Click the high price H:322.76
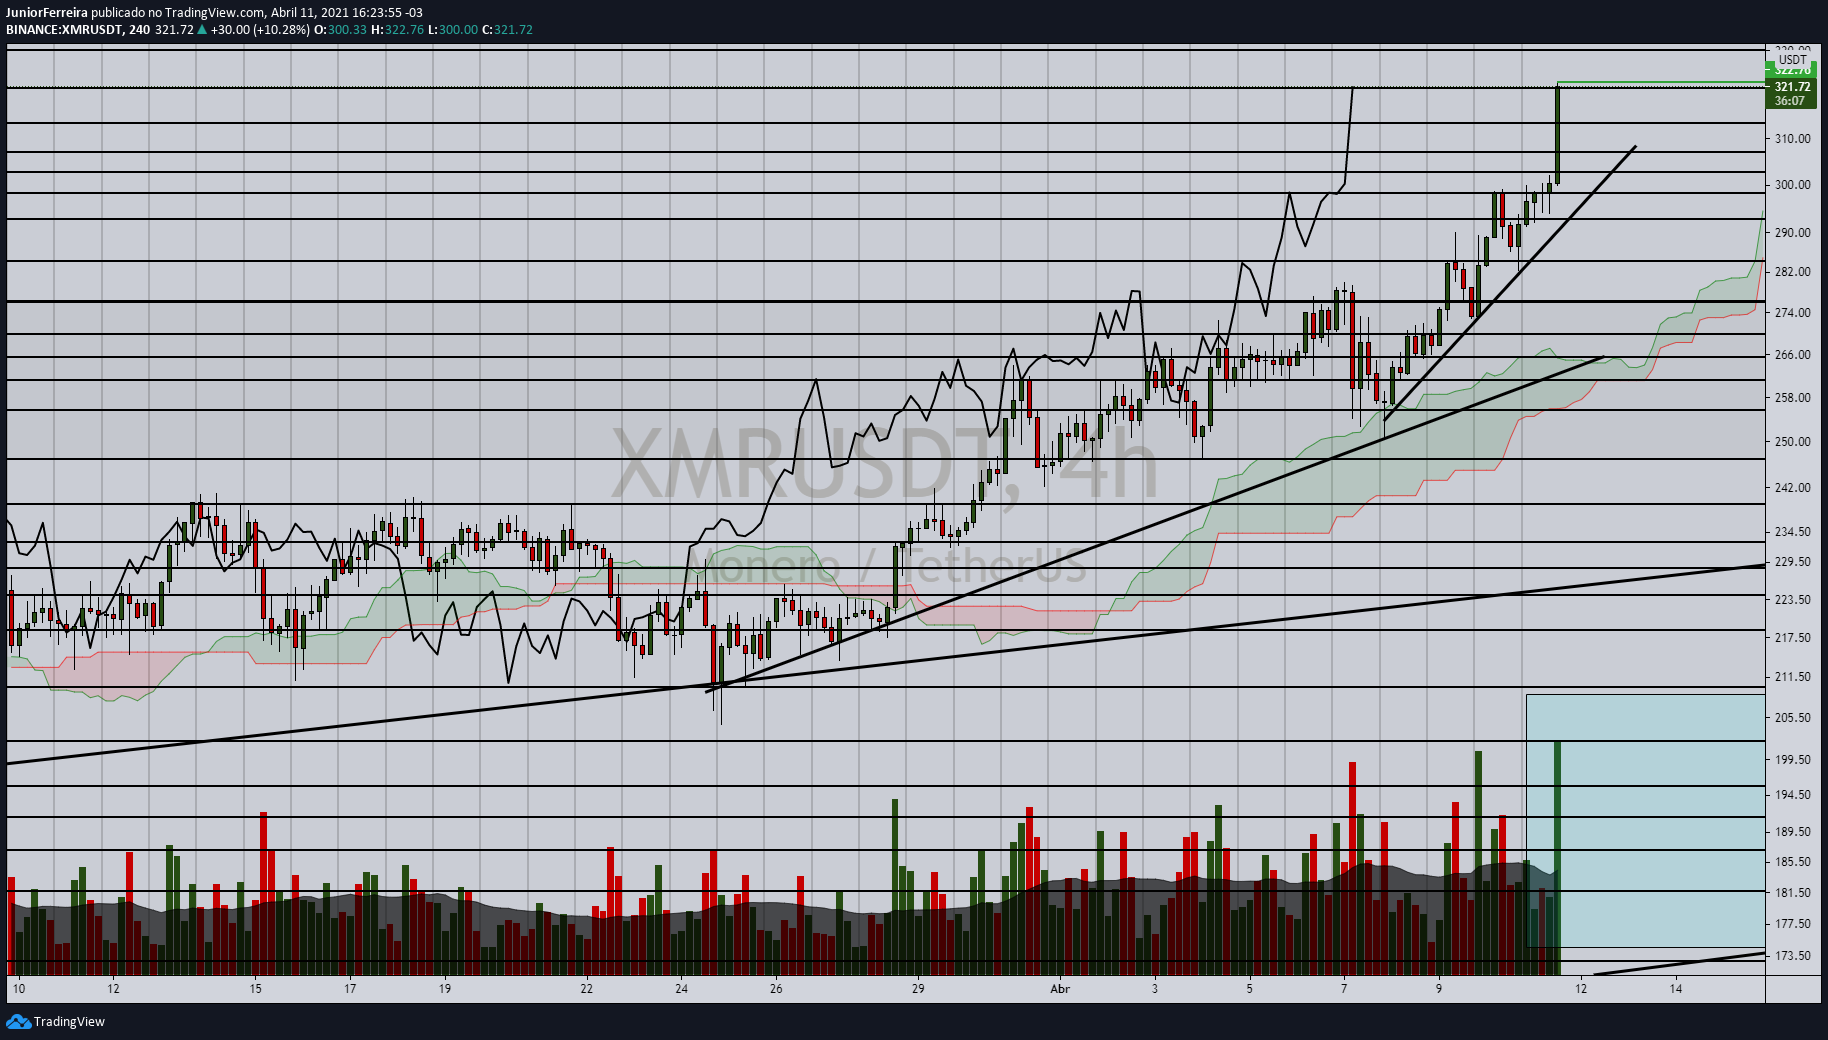Image resolution: width=1828 pixels, height=1040 pixels. [x=397, y=30]
